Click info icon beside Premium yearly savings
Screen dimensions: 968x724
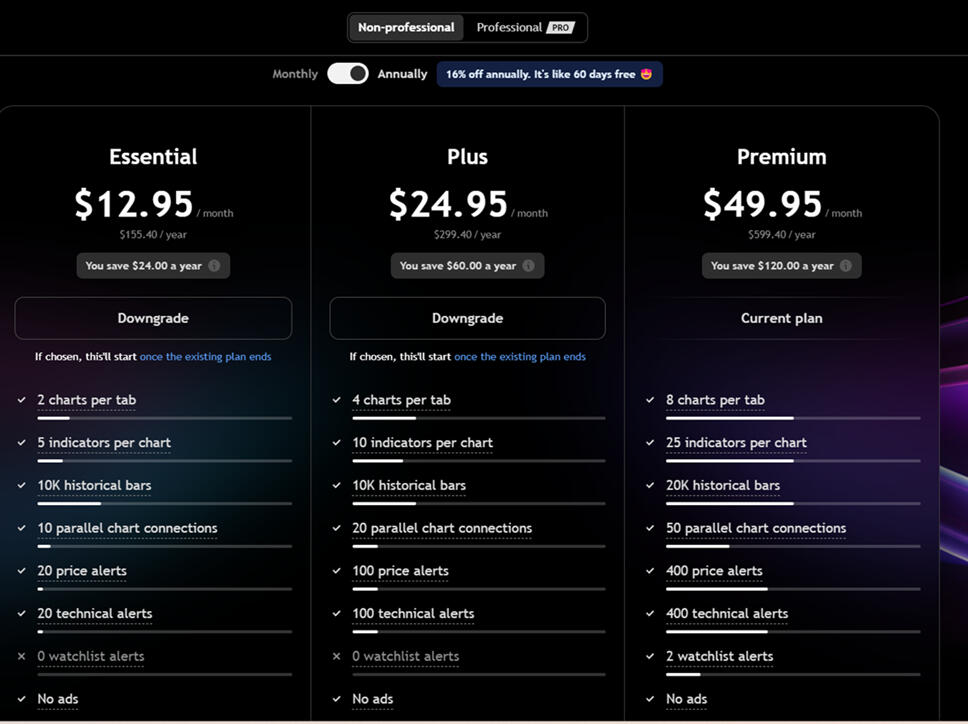point(846,266)
